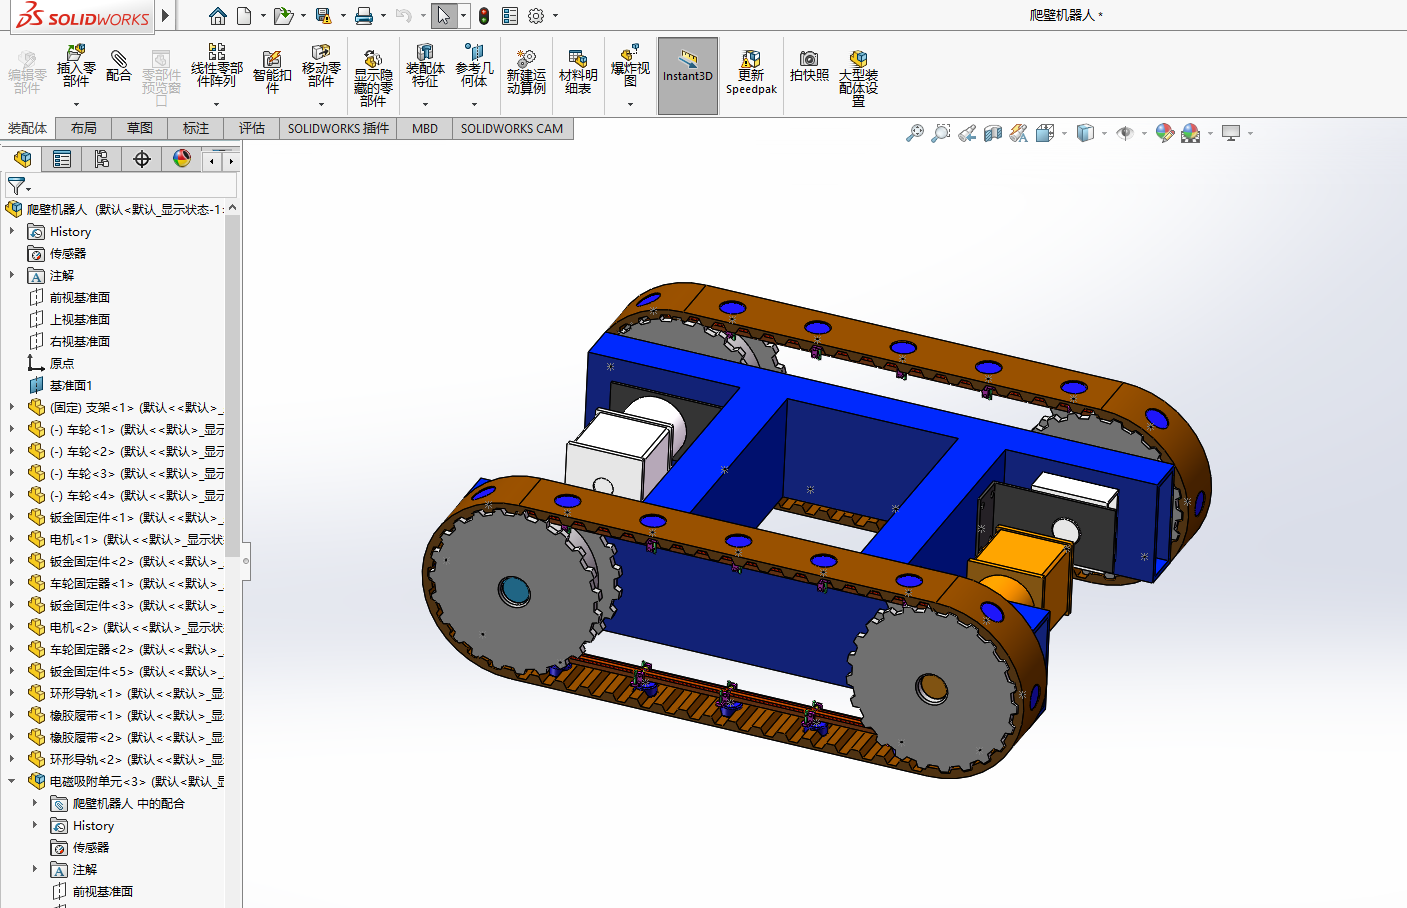The height and width of the screenshot is (908, 1407).
Task: Open the SOLIDWORKS CAM tab
Action: point(512,128)
